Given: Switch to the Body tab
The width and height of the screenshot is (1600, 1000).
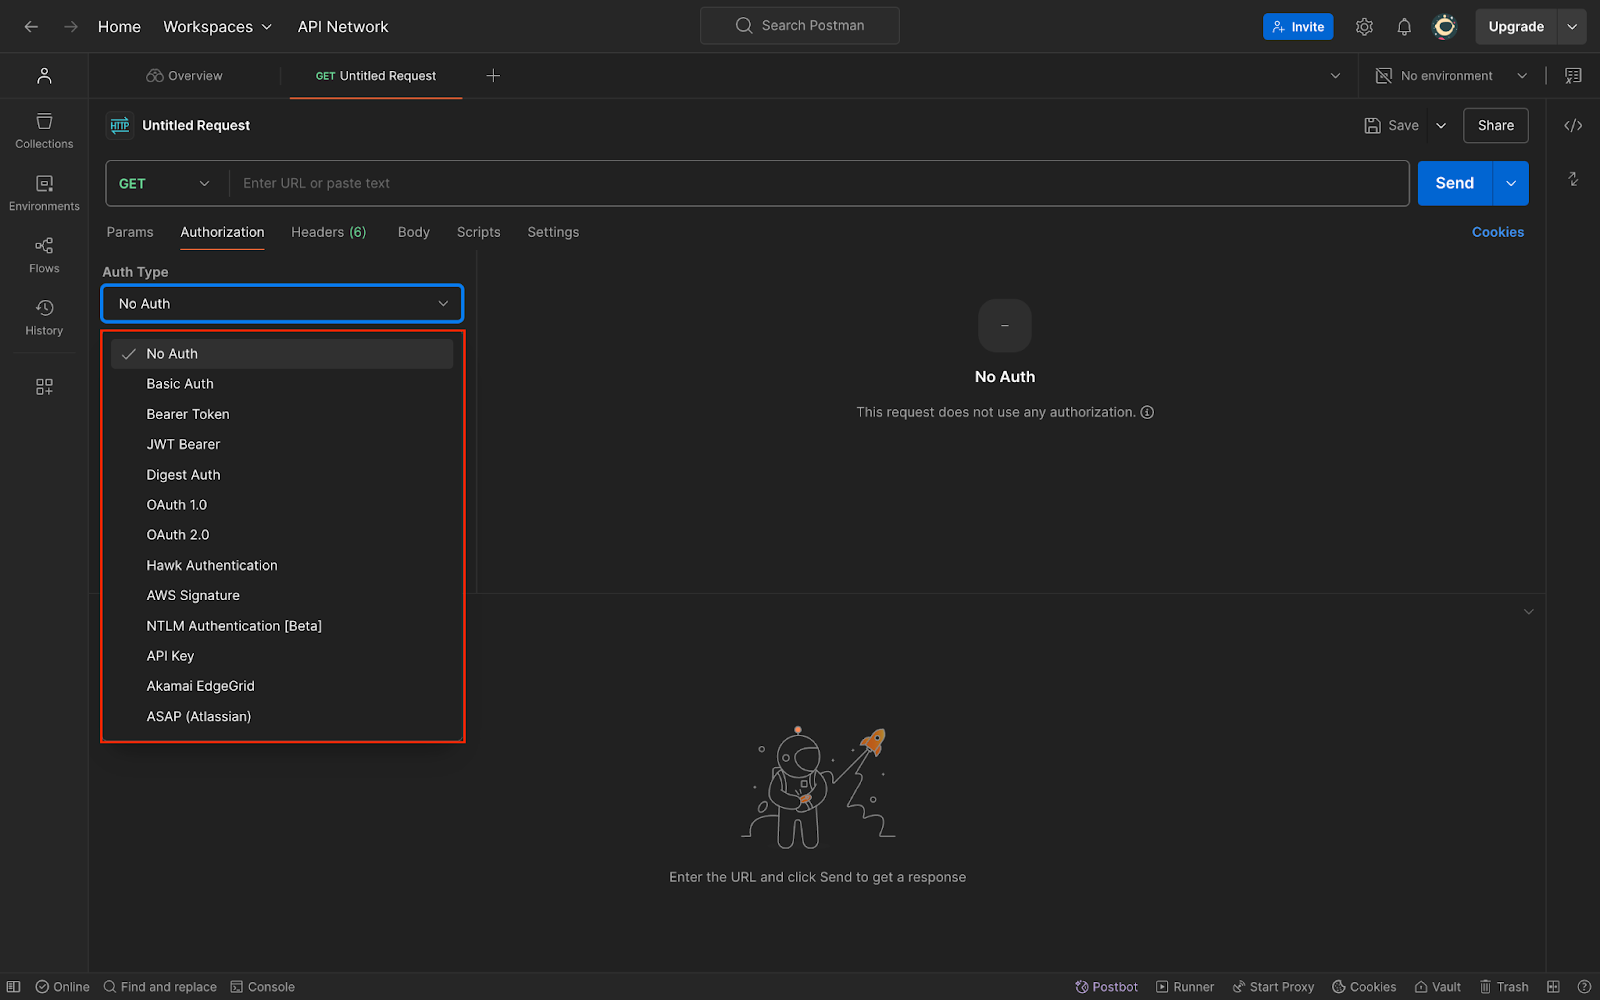Looking at the screenshot, I should 413,232.
